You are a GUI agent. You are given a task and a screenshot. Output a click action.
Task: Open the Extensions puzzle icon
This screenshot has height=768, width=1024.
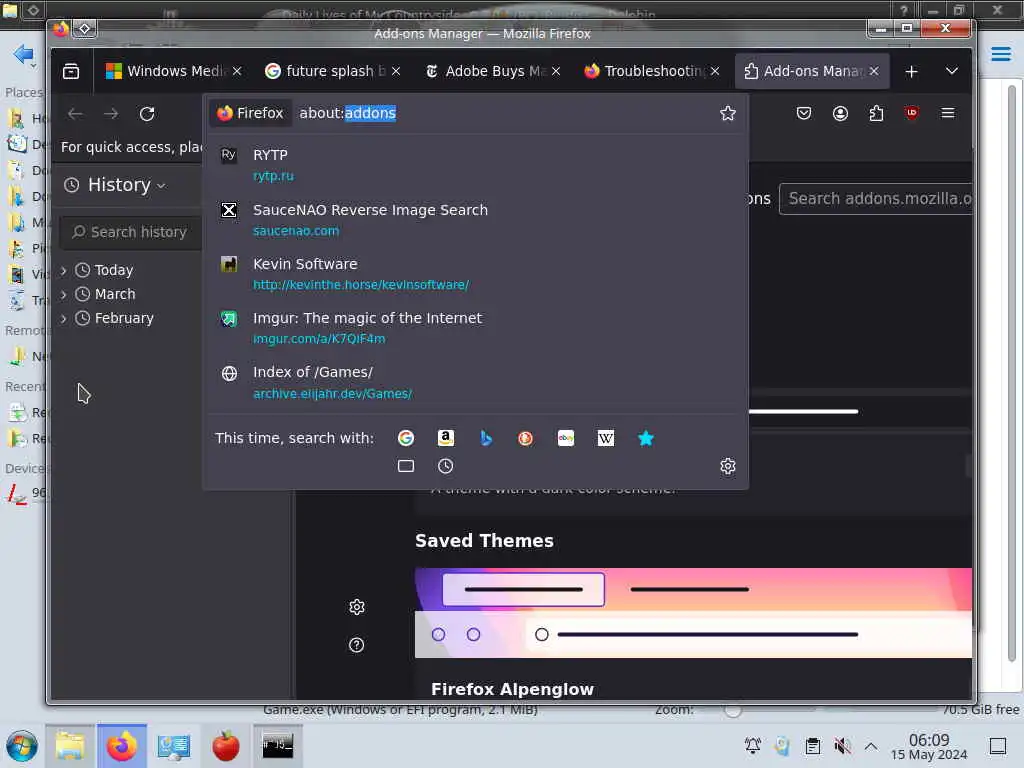[x=876, y=114]
